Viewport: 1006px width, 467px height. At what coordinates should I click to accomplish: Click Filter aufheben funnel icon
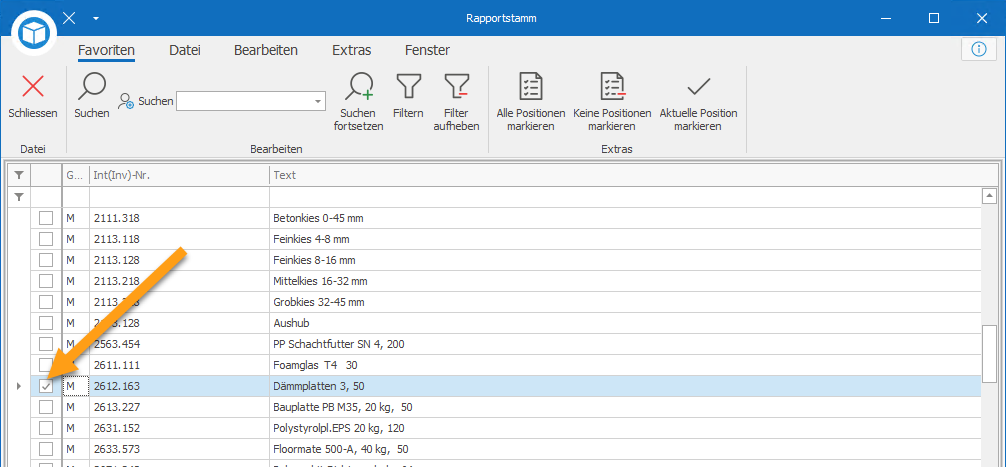tap(457, 87)
